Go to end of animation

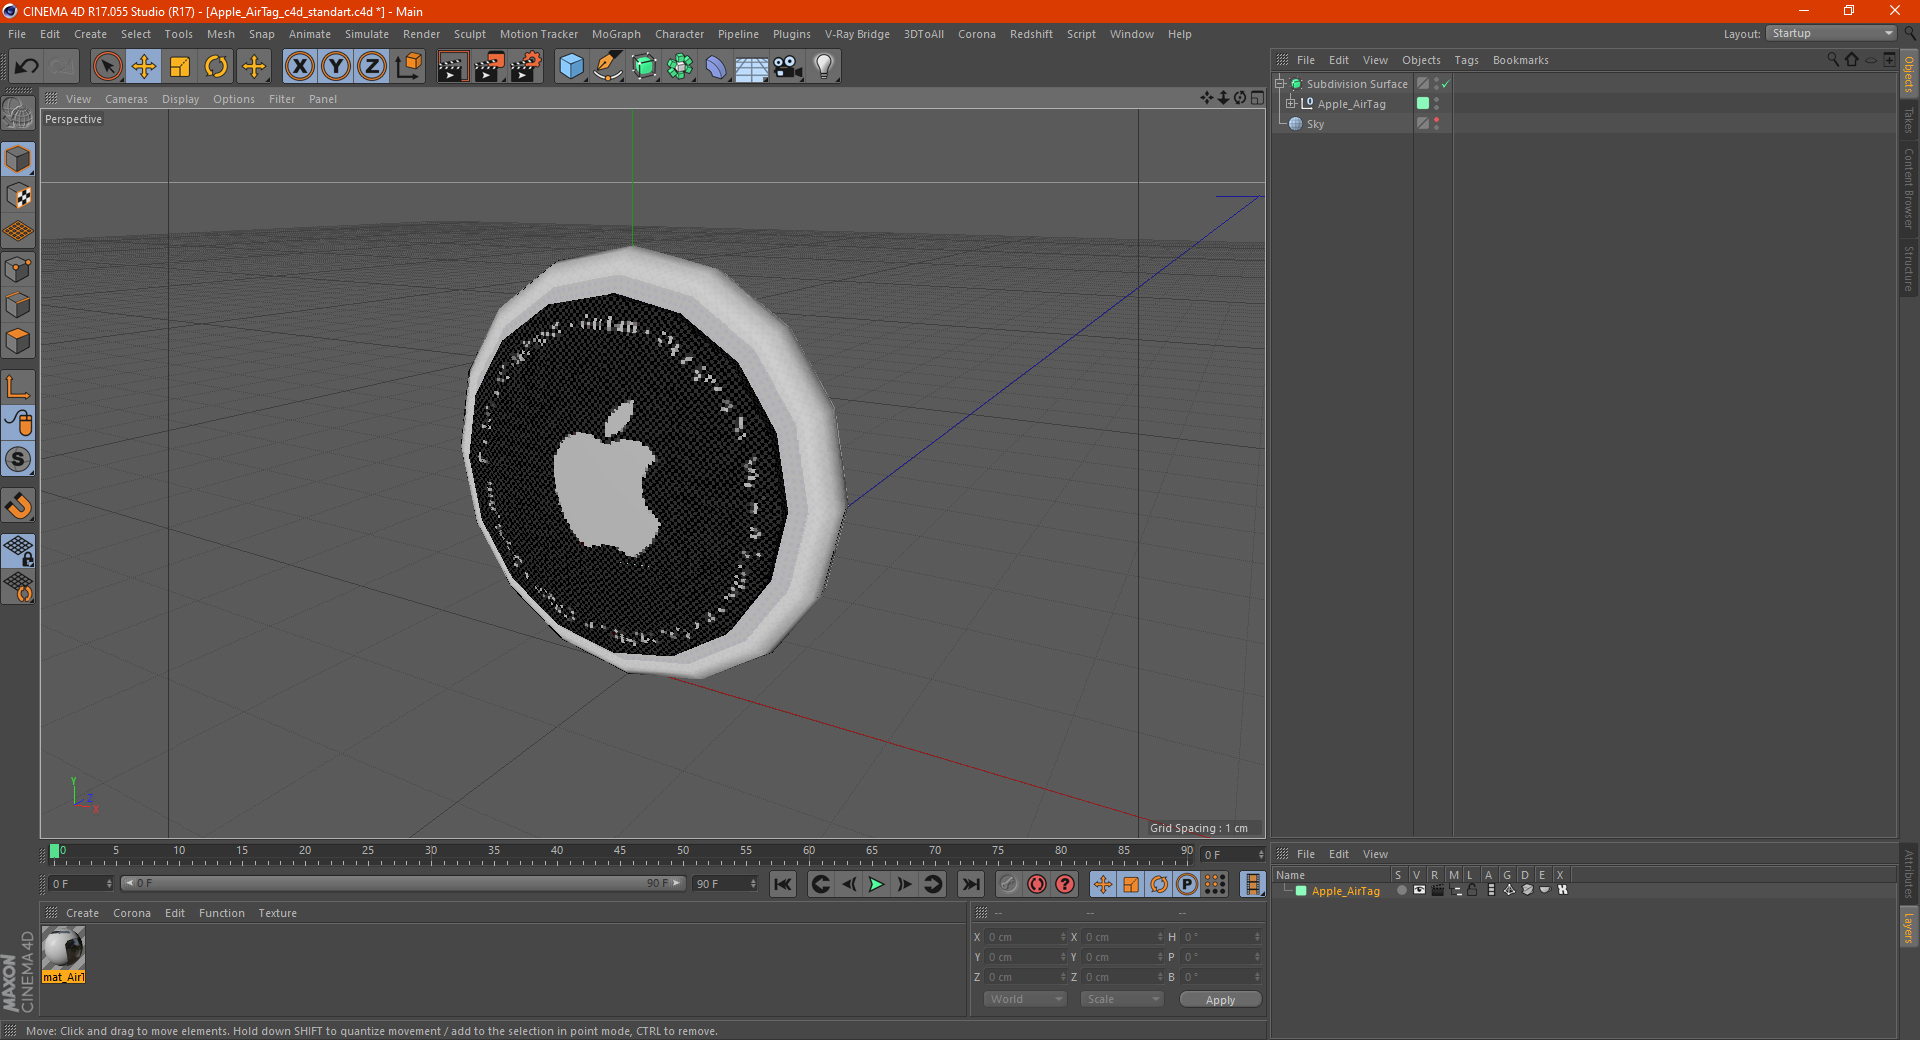(x=970, y=884)
